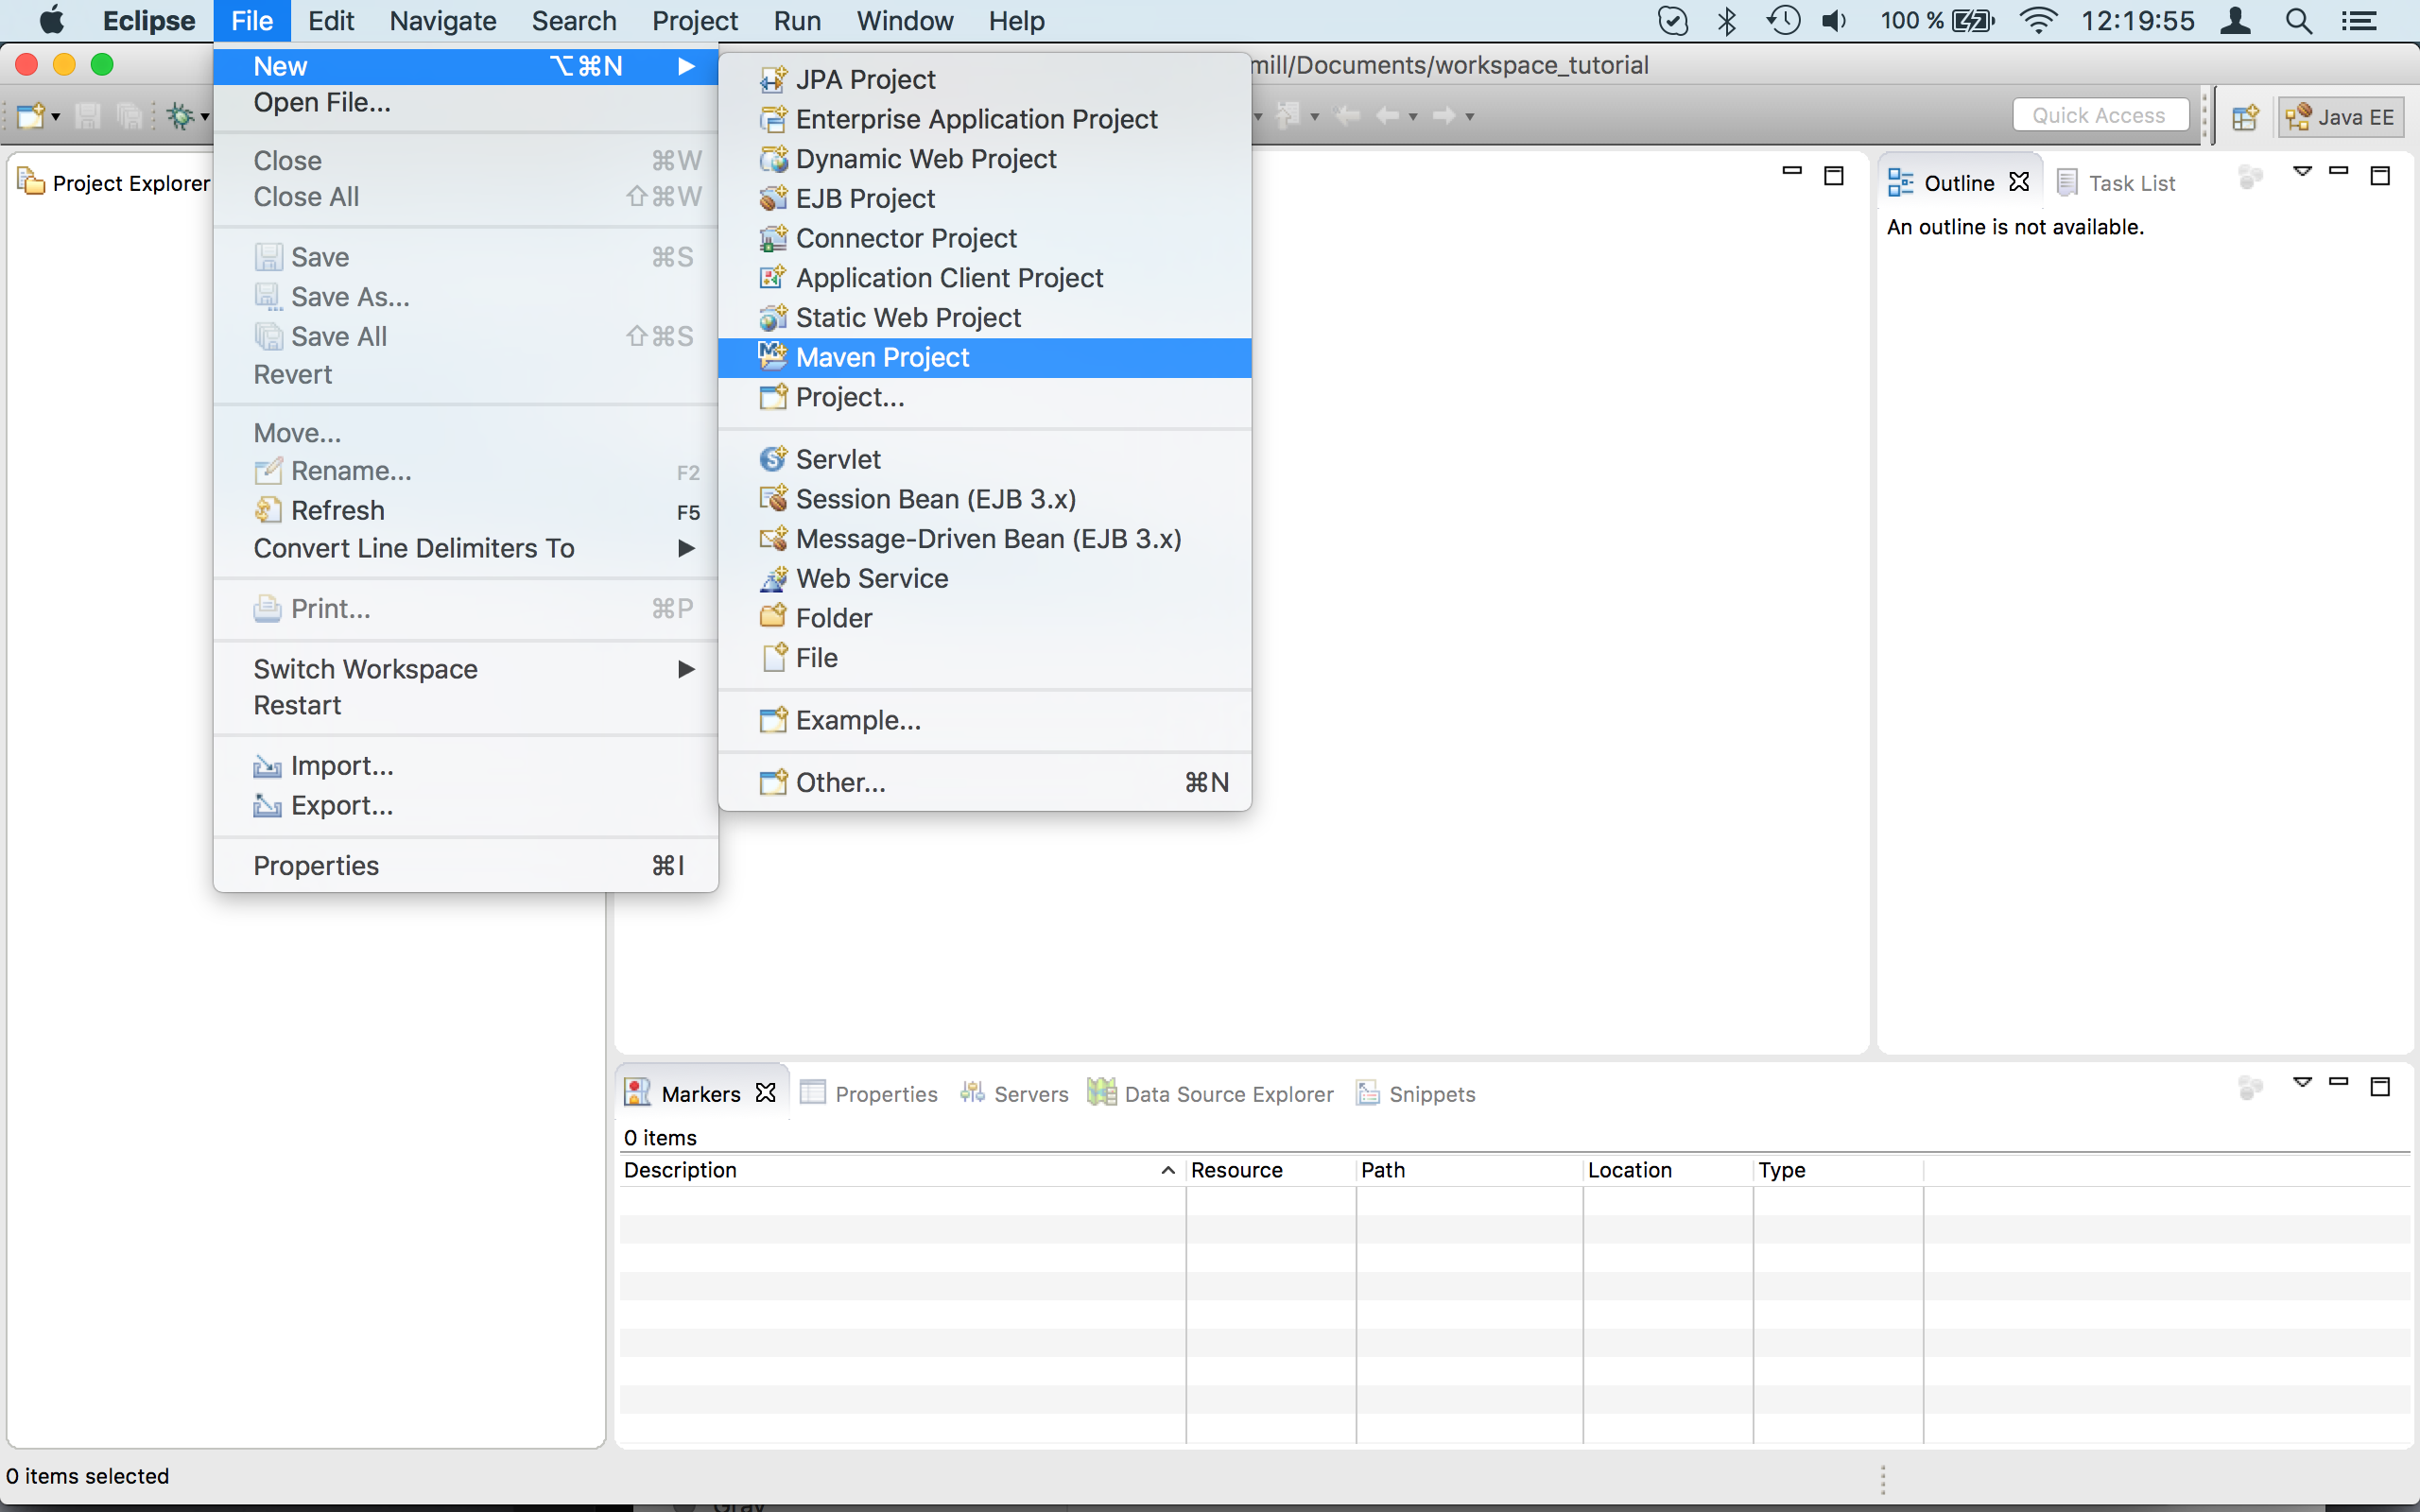Click Session Bean (EJB 3.x) icon
This screenshot has width=2420, height=1512.
772,499
